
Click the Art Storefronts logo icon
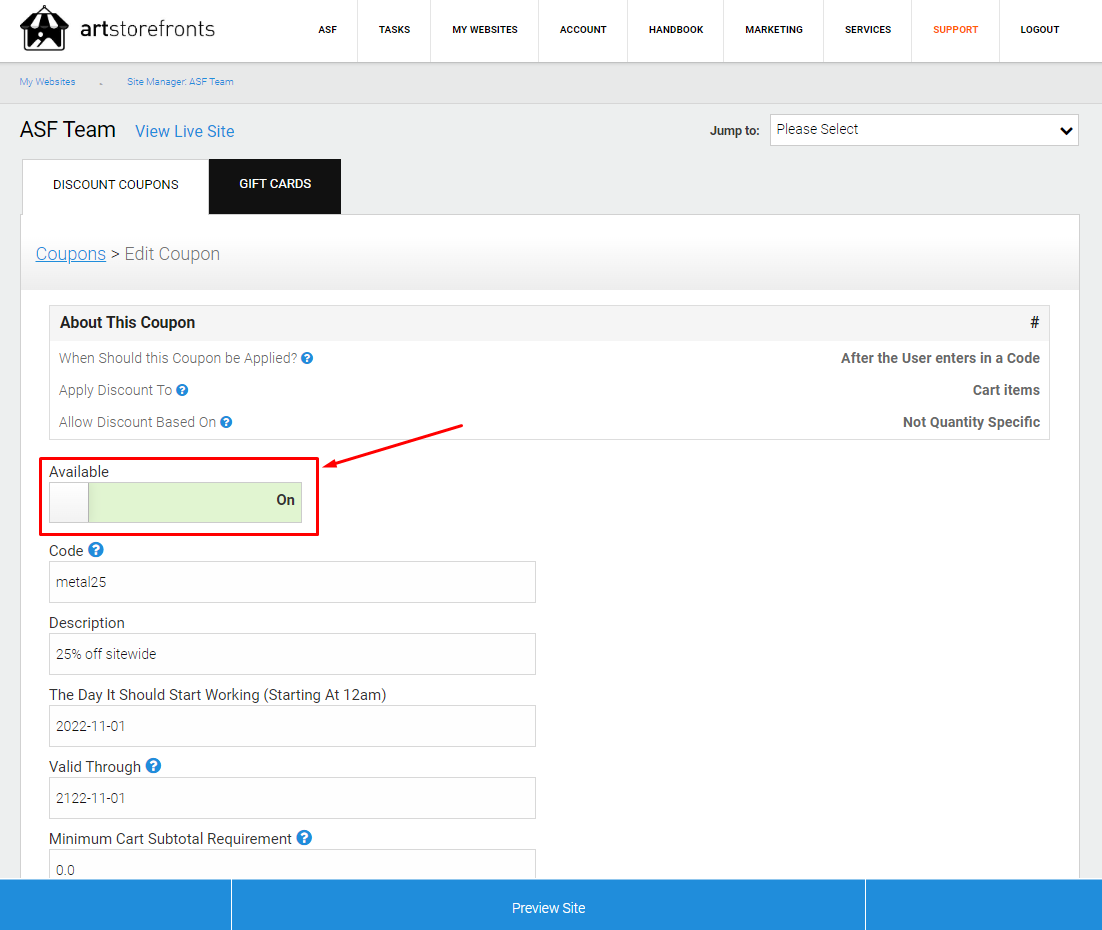click(x=44, y=28)
